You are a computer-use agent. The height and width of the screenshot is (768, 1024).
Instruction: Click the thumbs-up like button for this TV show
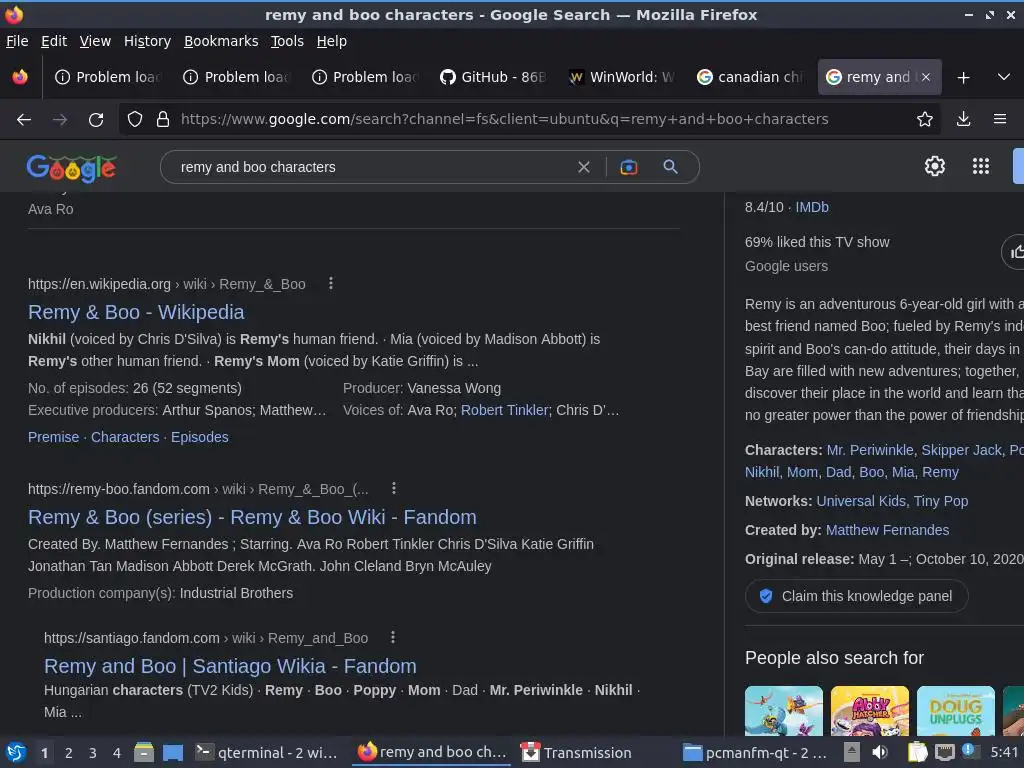(x=1015, y=252)
